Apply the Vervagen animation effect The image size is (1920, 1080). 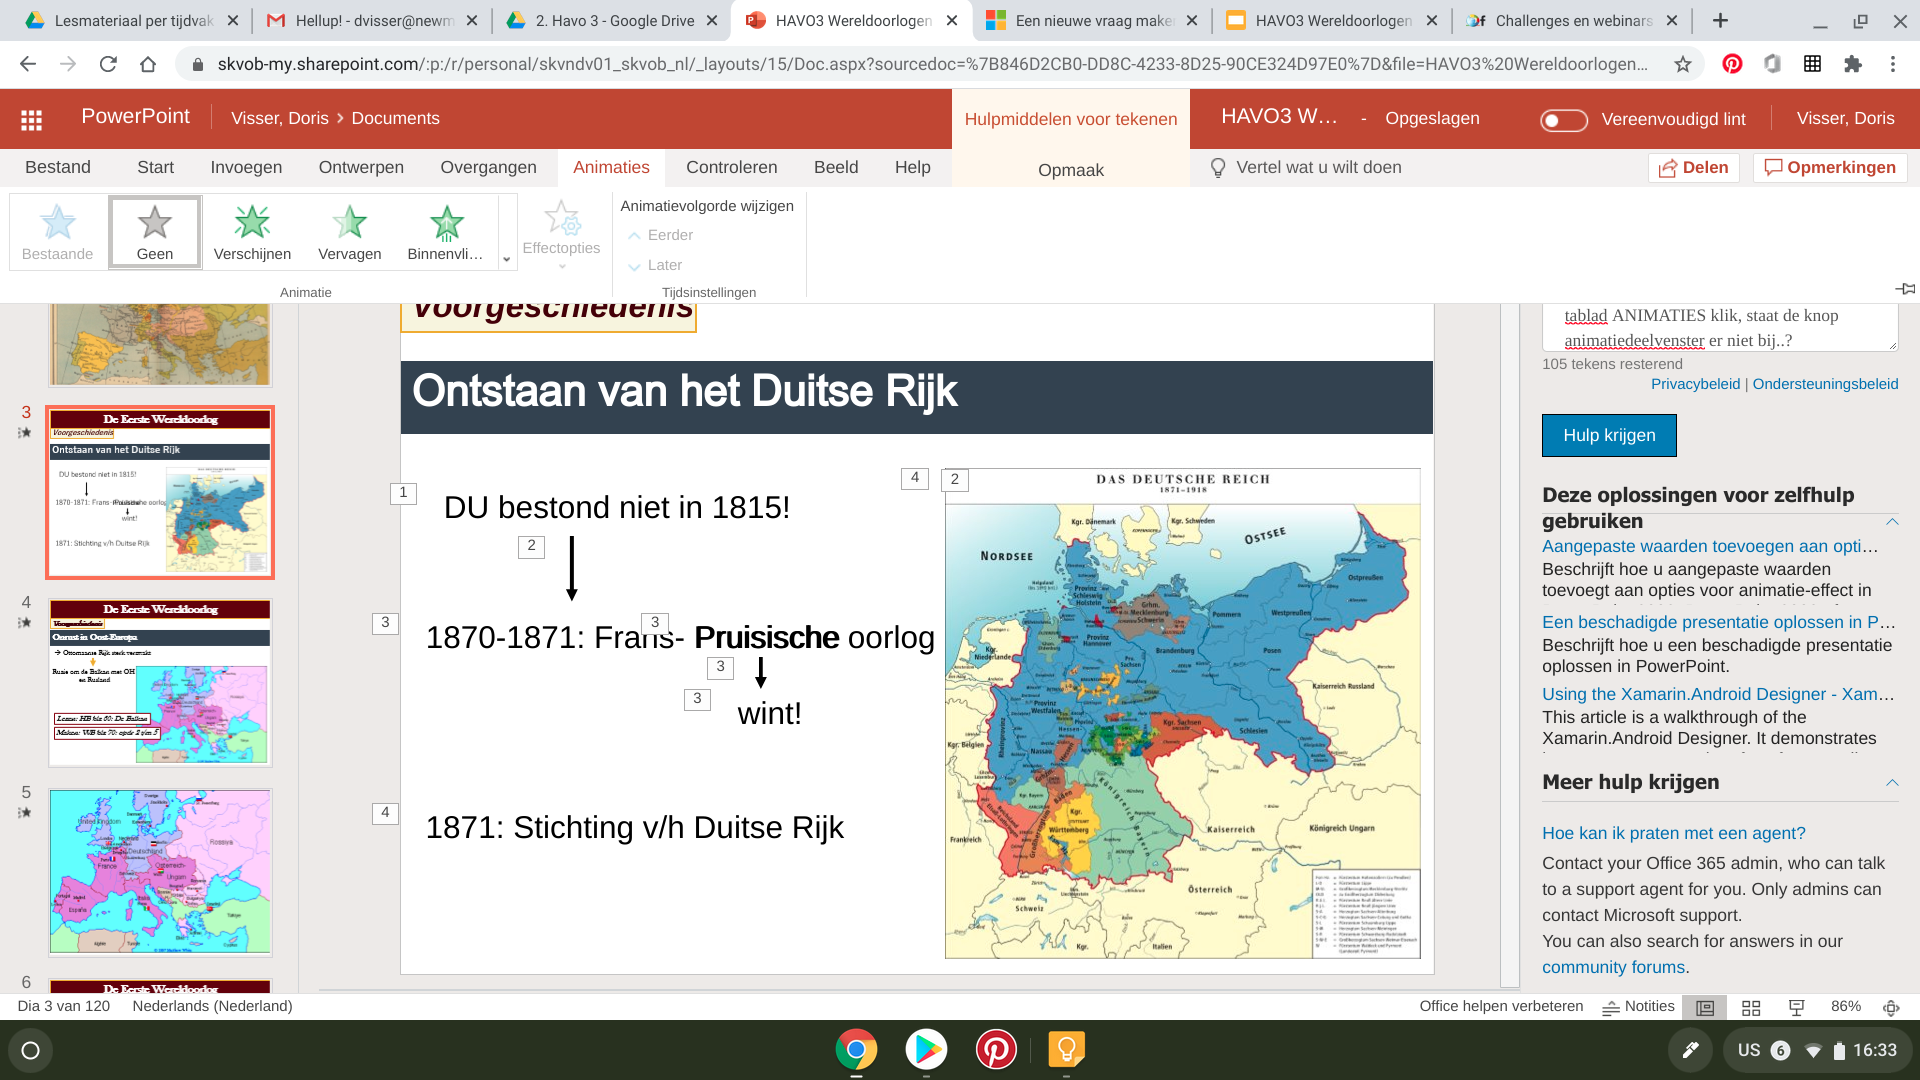[x=349, y=233]
